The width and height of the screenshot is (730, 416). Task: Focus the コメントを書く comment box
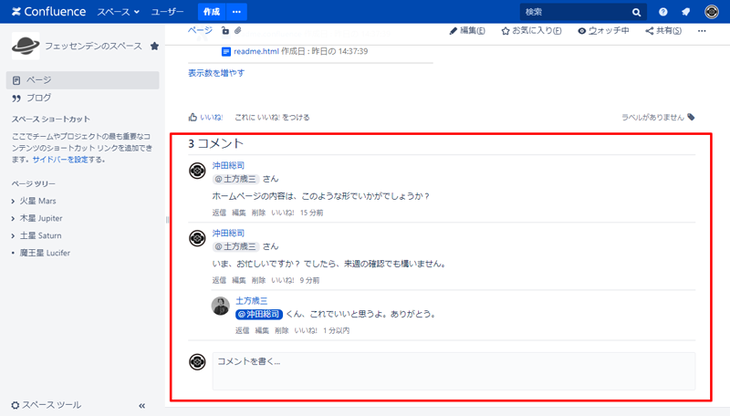(454, 371)
